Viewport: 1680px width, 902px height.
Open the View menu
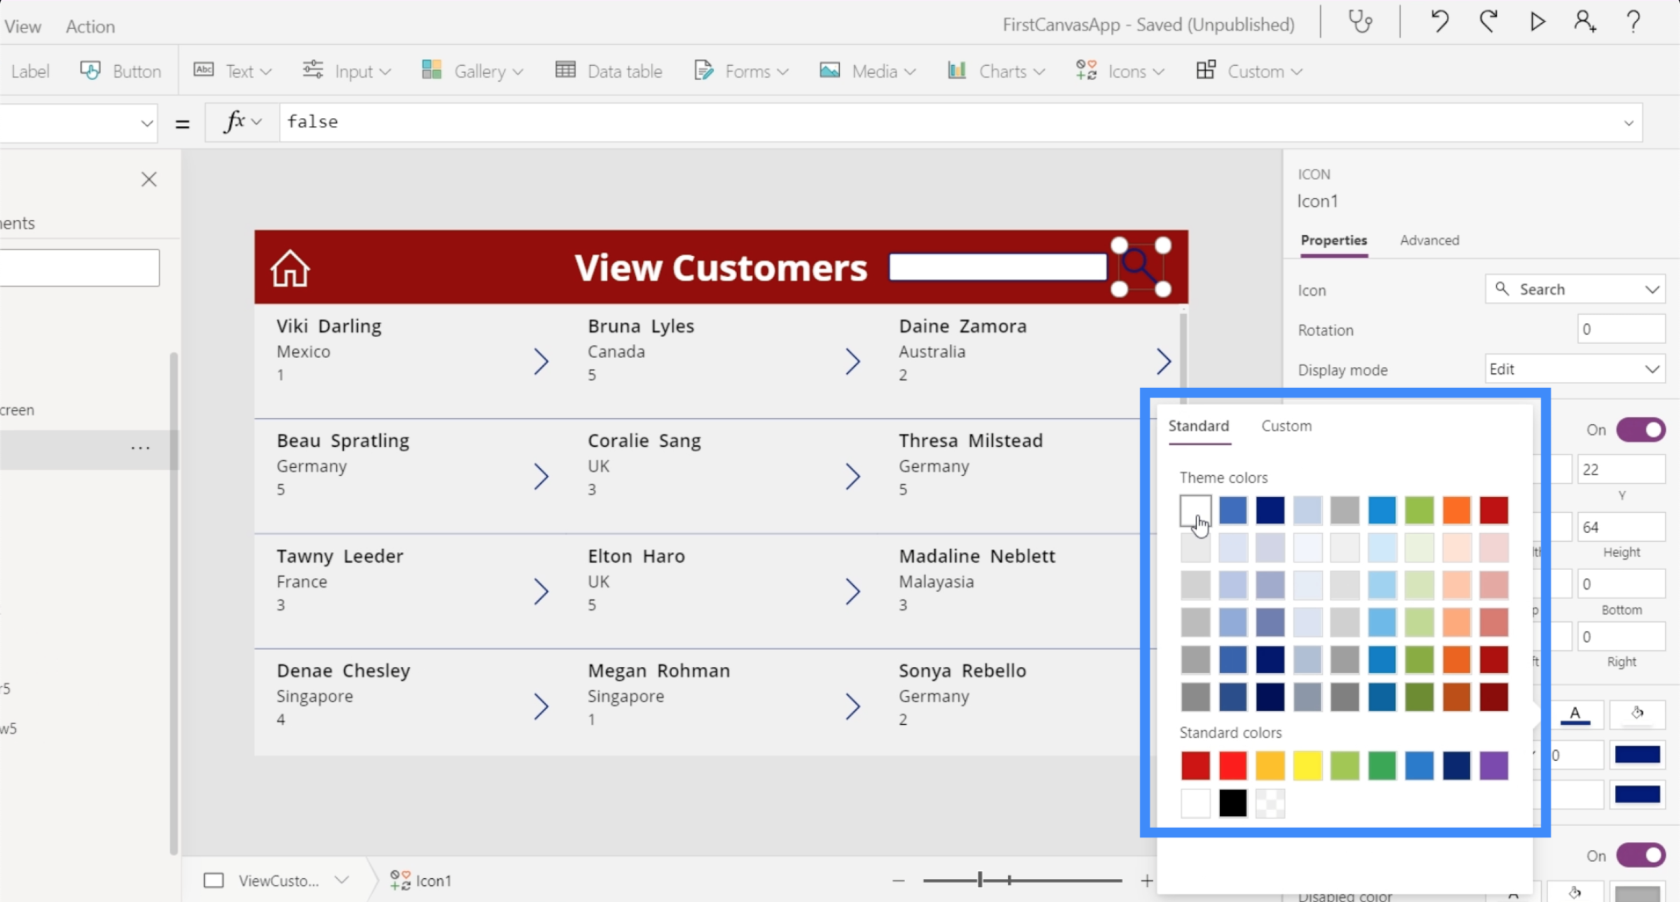(22, 26)
